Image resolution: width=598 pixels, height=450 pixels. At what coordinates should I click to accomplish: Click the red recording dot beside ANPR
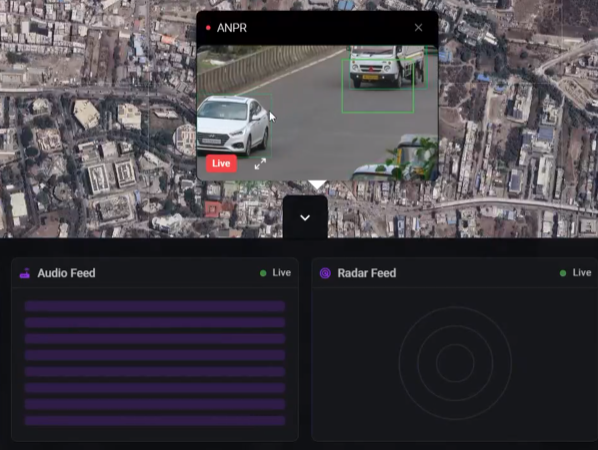(x=208, y=28)
